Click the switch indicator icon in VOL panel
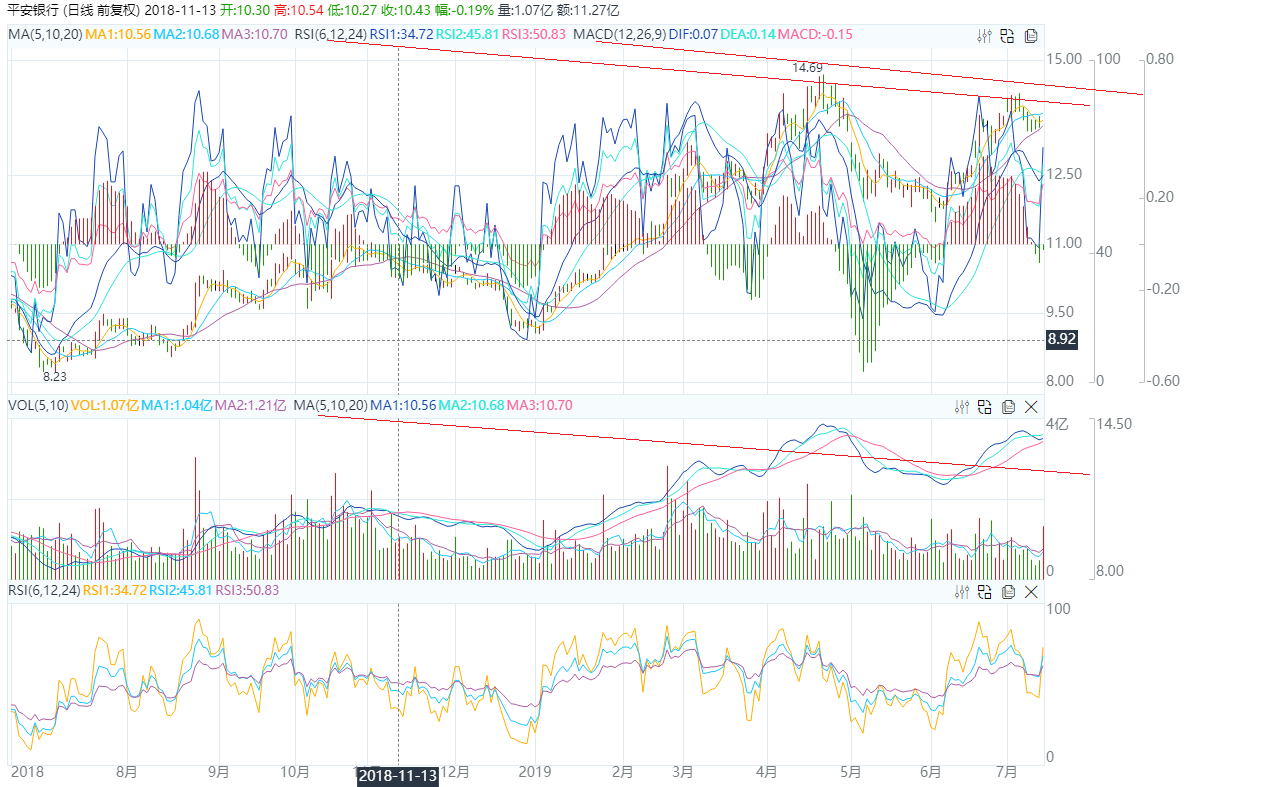Screen dimensions: 1286x787 click(984, 405)
